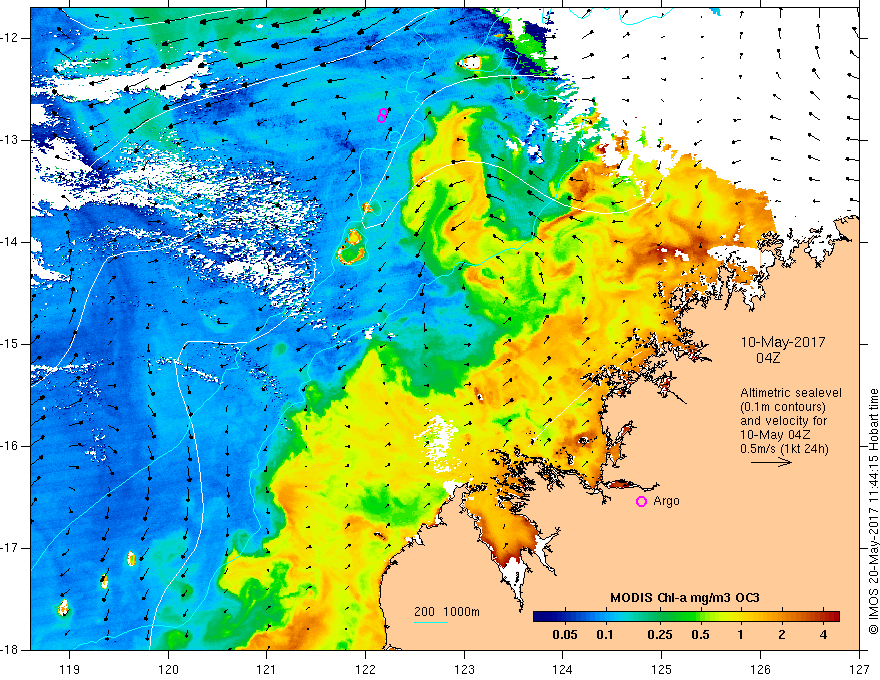Screen dimensions: 880x680
Task: Click the "0.5m/s (1kt 24h)" text
Action: 784,449
